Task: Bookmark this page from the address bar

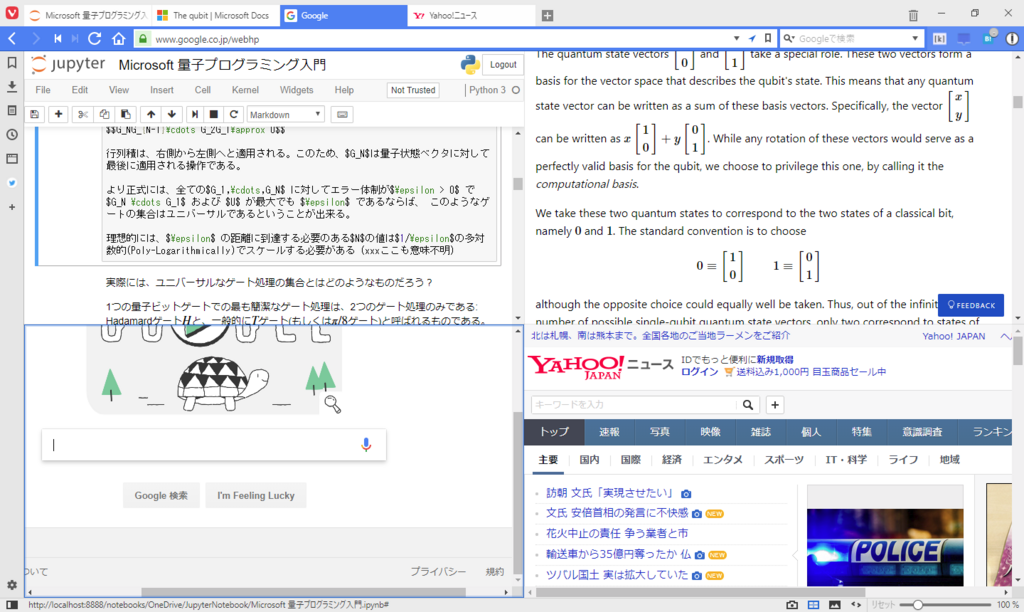Action: pyautogui.click(x=768, y=39)
